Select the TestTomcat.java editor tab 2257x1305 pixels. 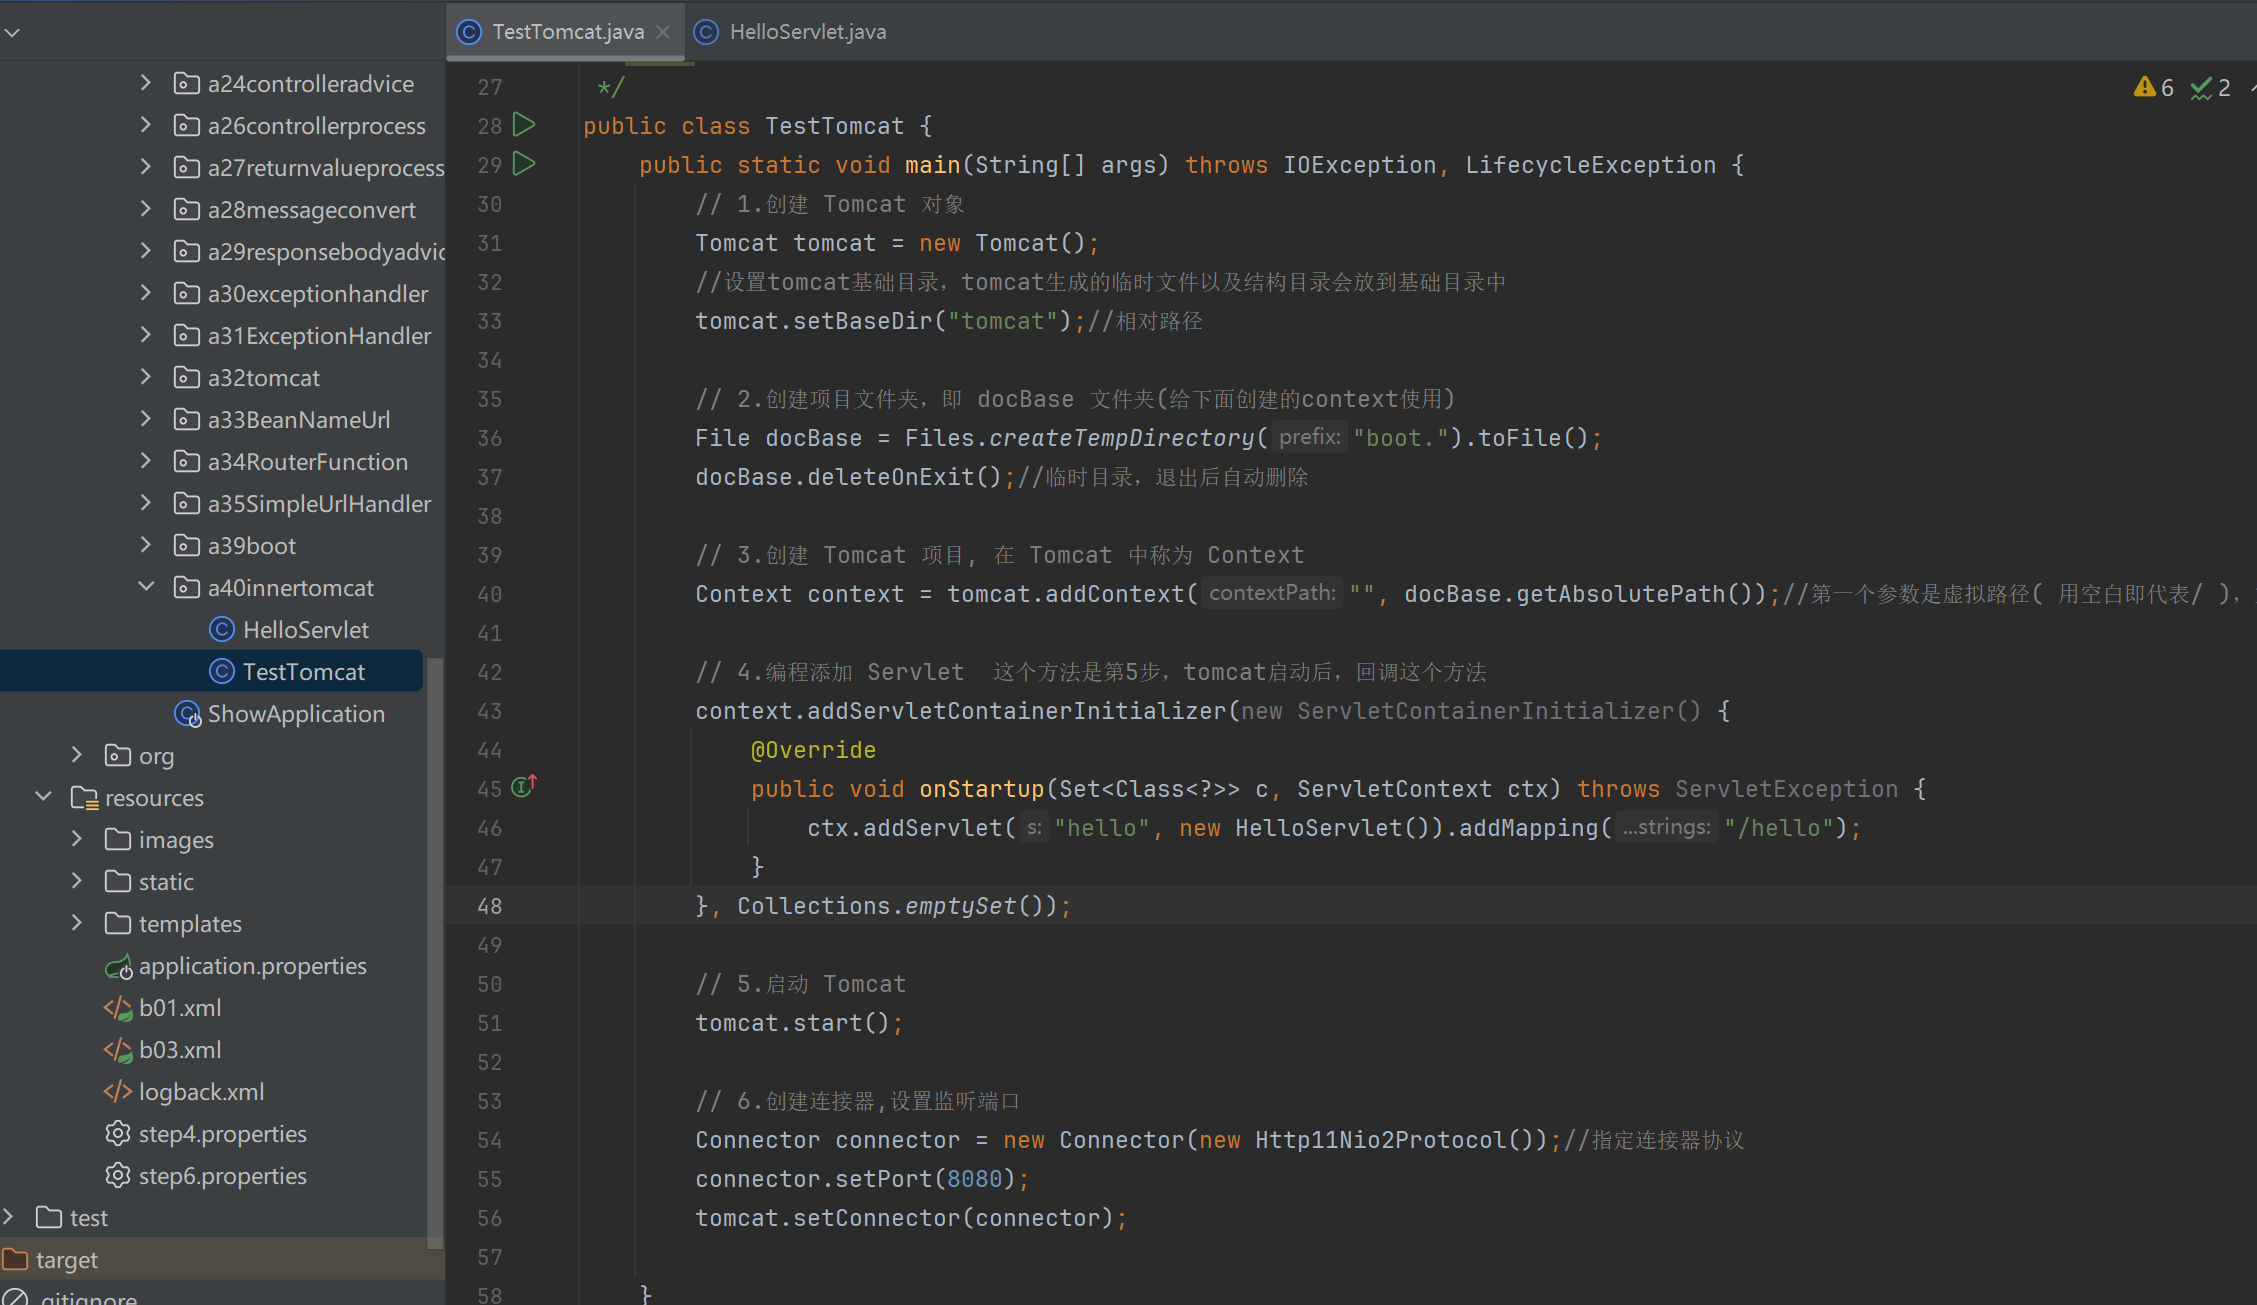566,32
